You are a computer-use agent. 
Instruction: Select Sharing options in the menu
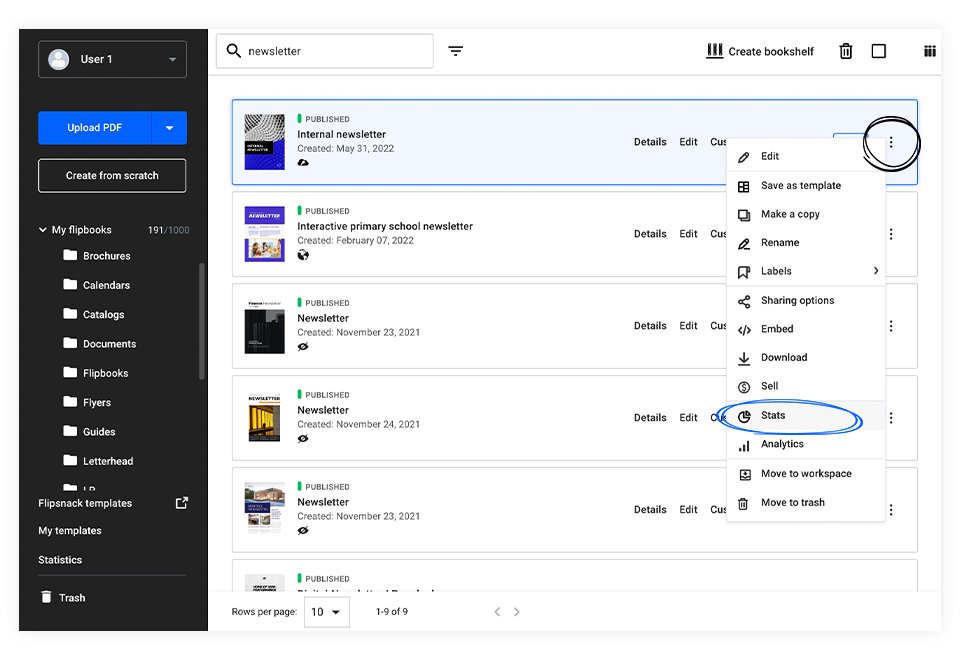coord(806,301)
